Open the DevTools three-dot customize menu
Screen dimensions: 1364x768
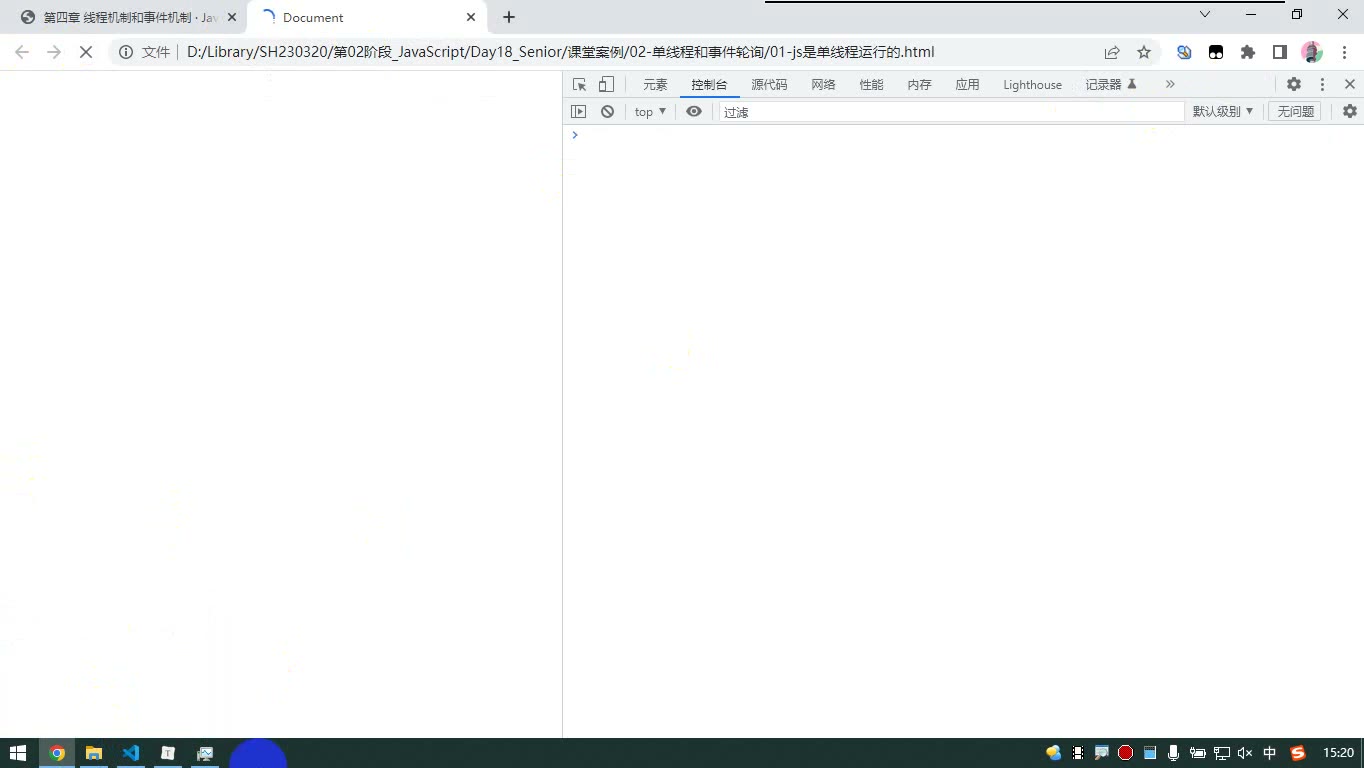click(x=1322, y=85)
